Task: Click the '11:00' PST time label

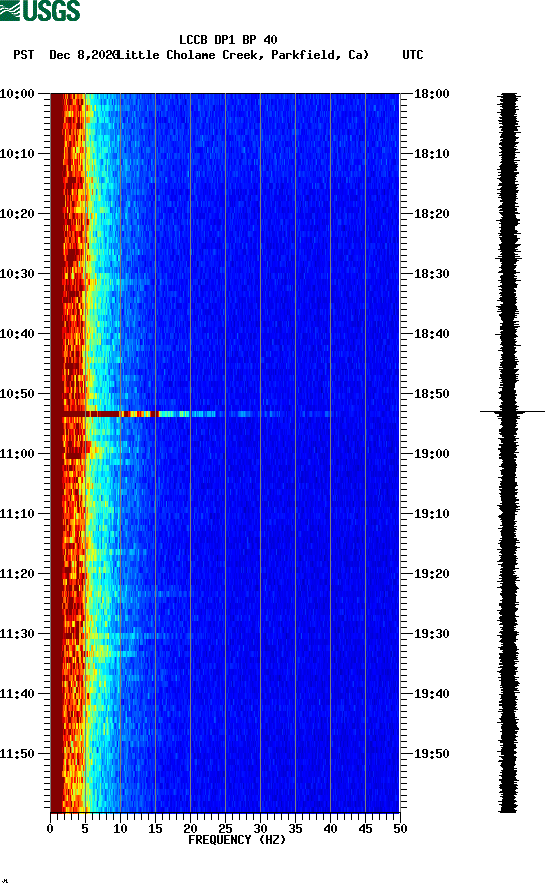Action: pyautogui.click(x=17, y=453)
